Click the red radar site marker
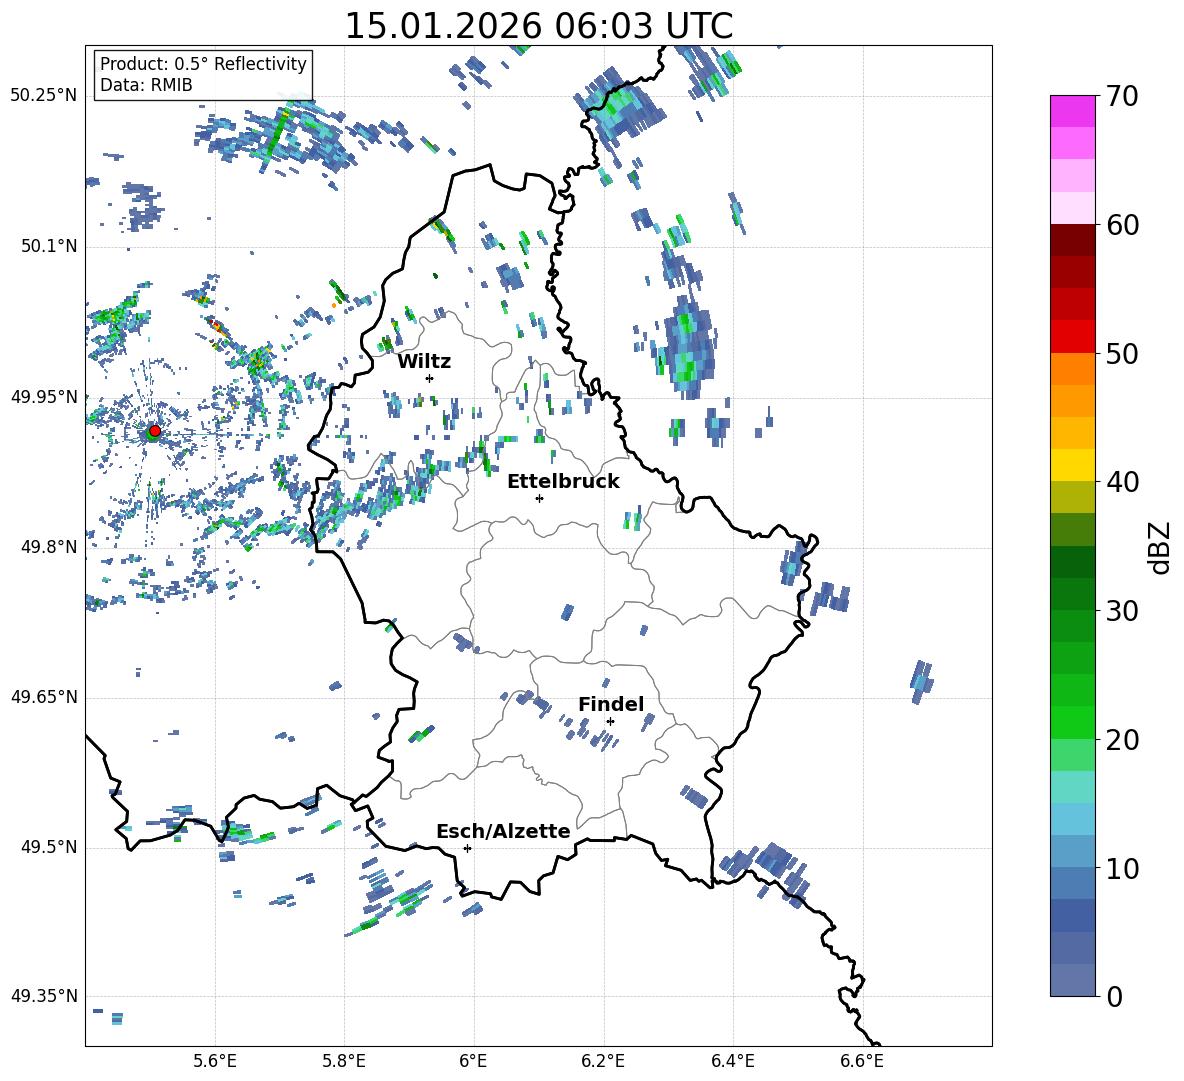1184x1081 pixels. 154,431
